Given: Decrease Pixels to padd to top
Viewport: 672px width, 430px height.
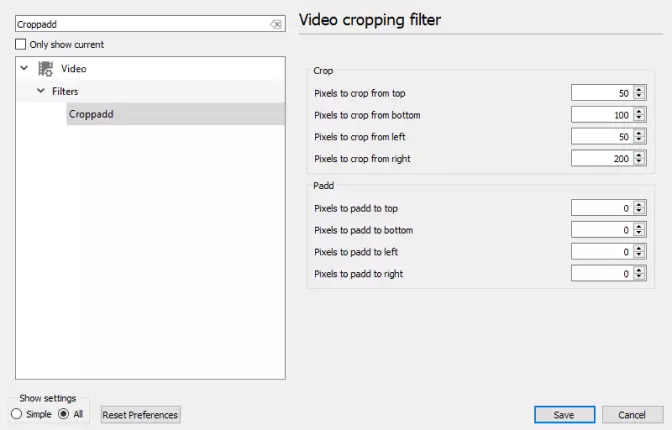Looking at the screenshot, I should 639,211.
